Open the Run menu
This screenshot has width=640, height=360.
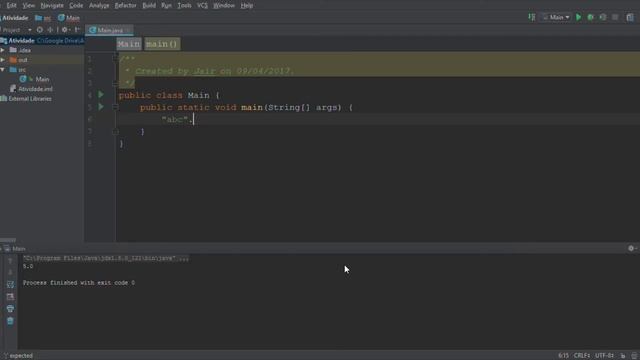pos(166,6)
